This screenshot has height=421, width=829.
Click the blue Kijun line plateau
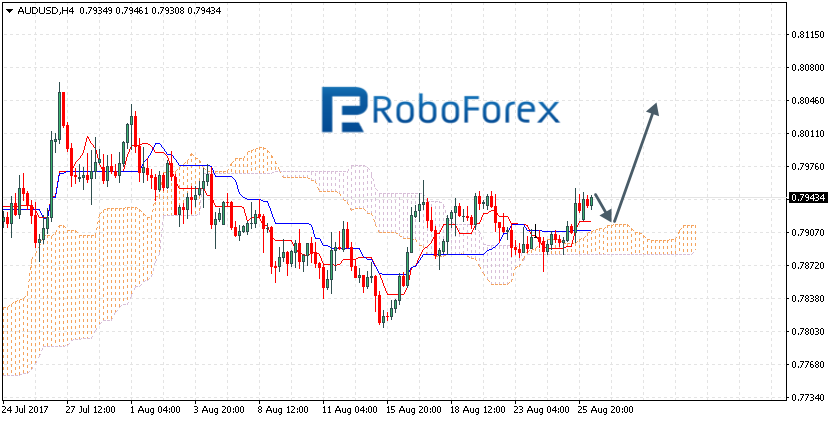click(106, 172)
